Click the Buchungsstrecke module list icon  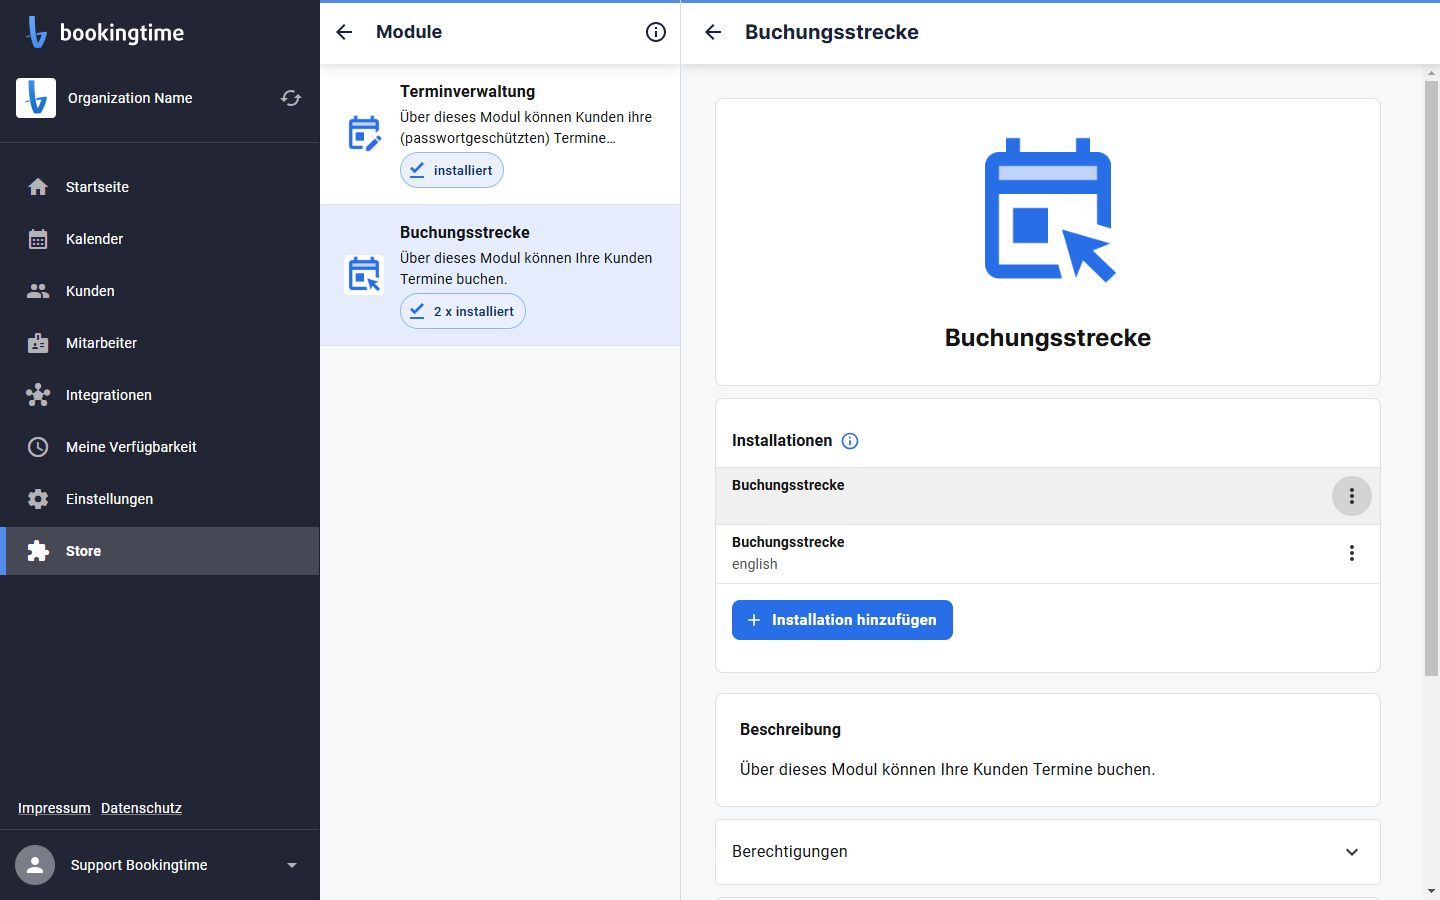[364, 274]
